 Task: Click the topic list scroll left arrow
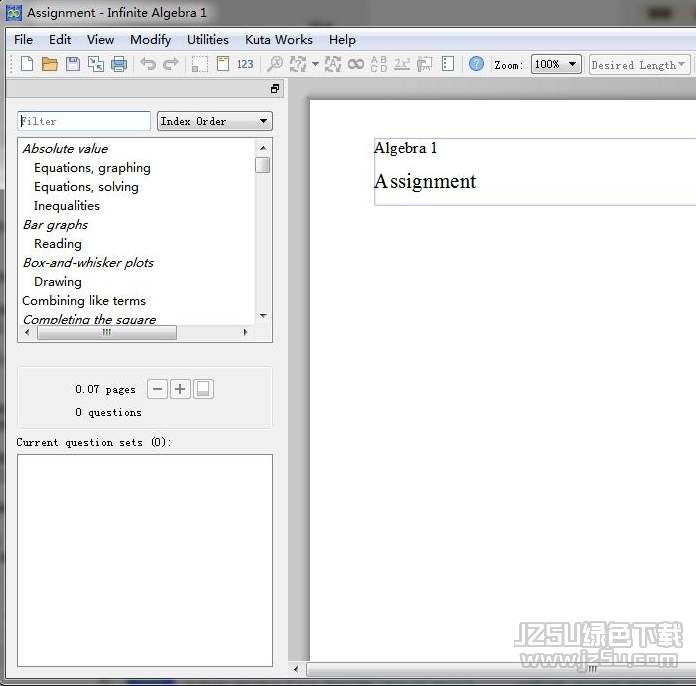(28, 332)
